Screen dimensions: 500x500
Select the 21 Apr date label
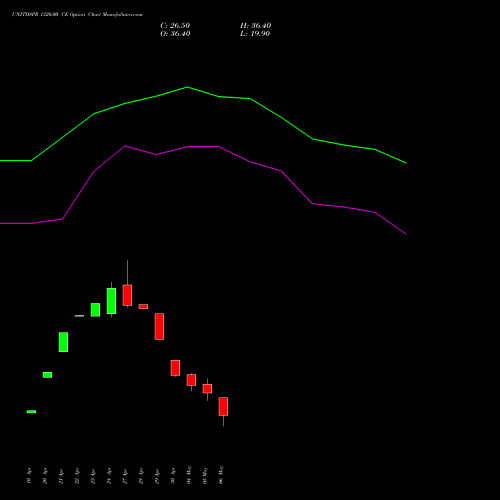pyautogui.click(x=61, y=476)
